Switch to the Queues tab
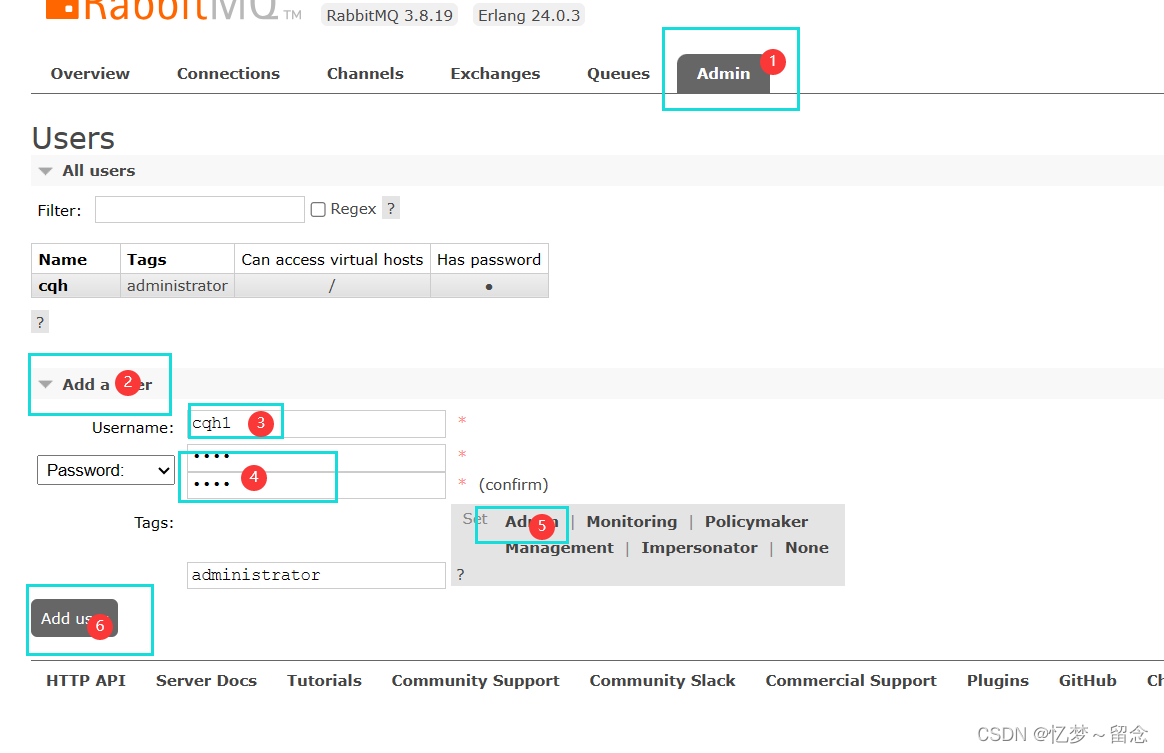This screenshot has width=1164, height=753. point(618,73)
